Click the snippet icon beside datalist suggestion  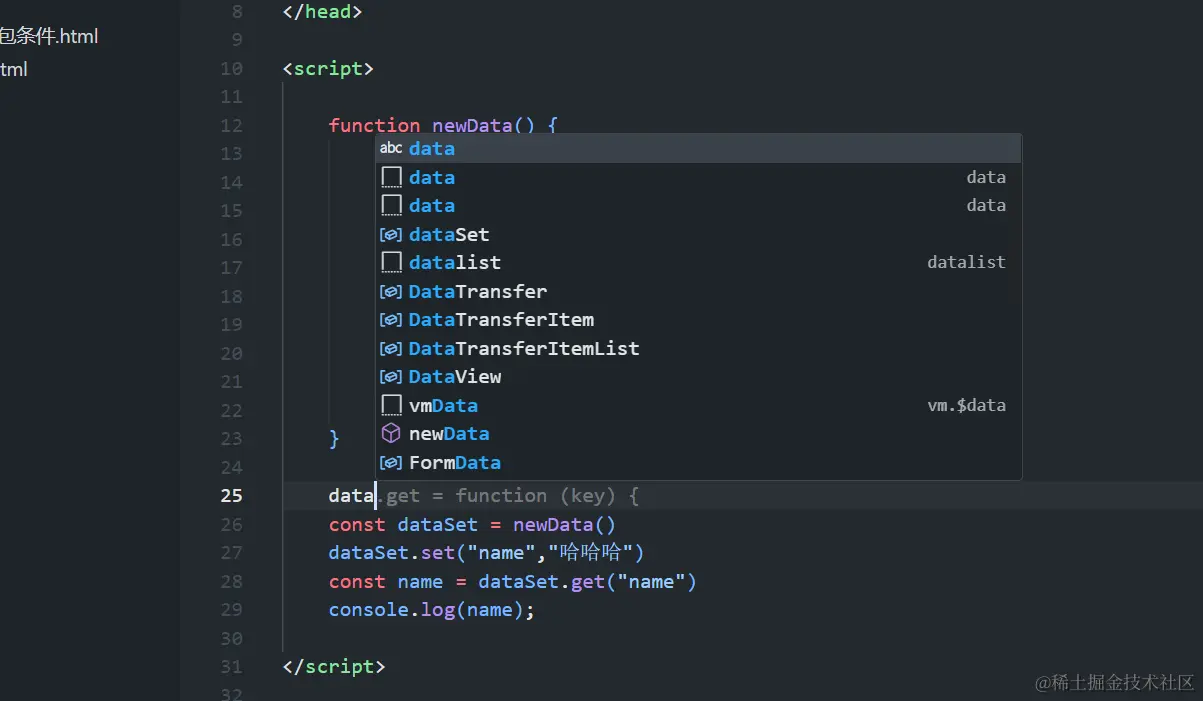click(391, 263)
